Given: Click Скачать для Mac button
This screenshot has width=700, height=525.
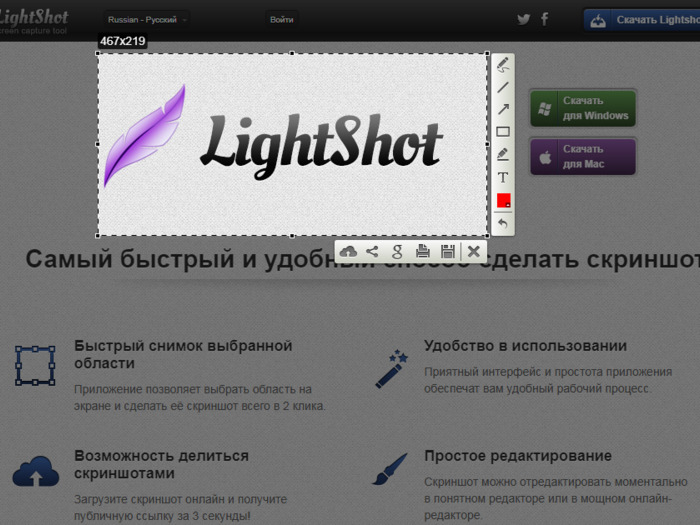Looking at the screenshot, I should click(583, 156).
